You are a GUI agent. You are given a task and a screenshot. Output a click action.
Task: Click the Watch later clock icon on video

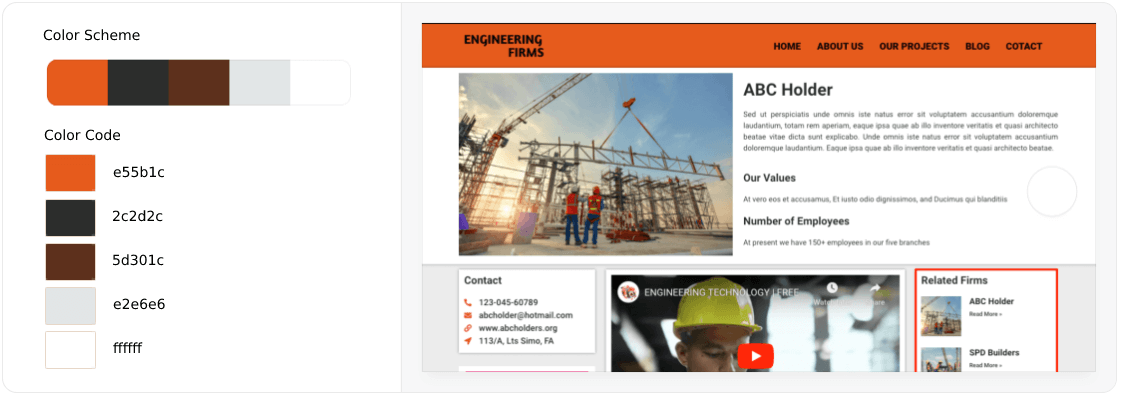click(x=832, y=288)
